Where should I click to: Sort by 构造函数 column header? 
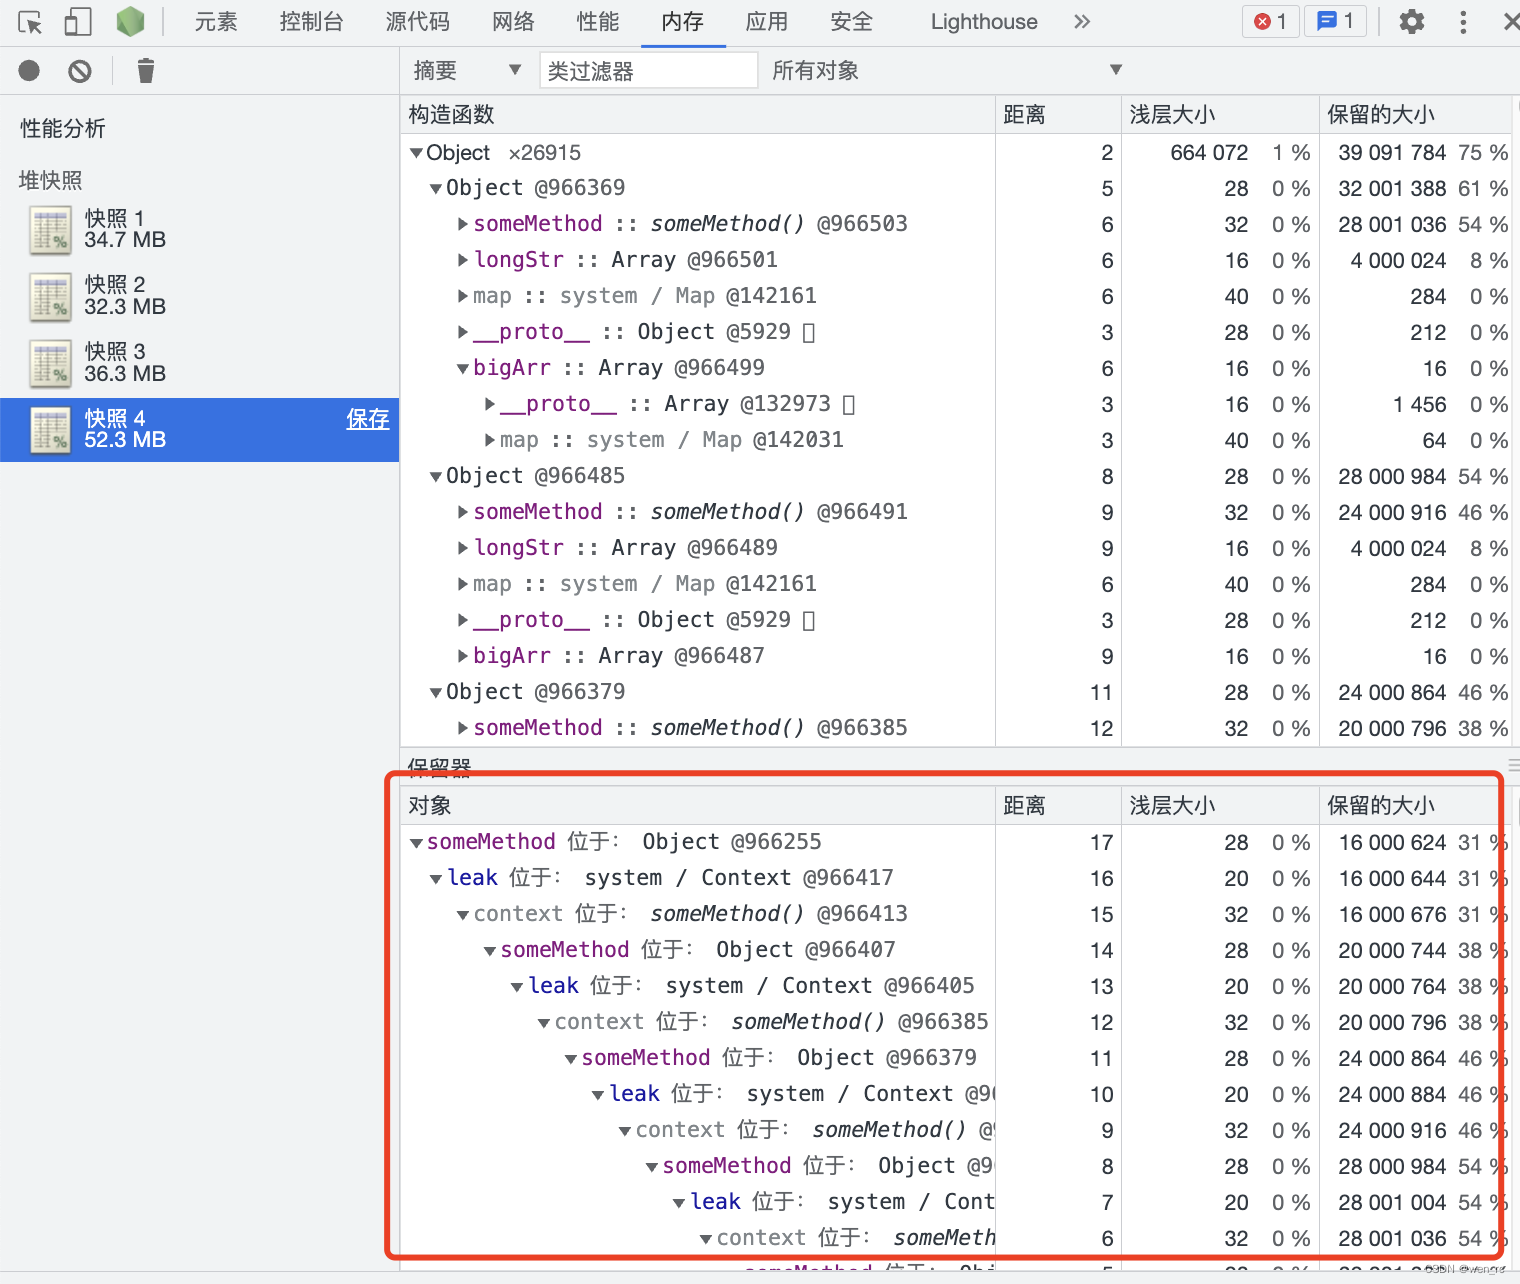tap(697, 115)
